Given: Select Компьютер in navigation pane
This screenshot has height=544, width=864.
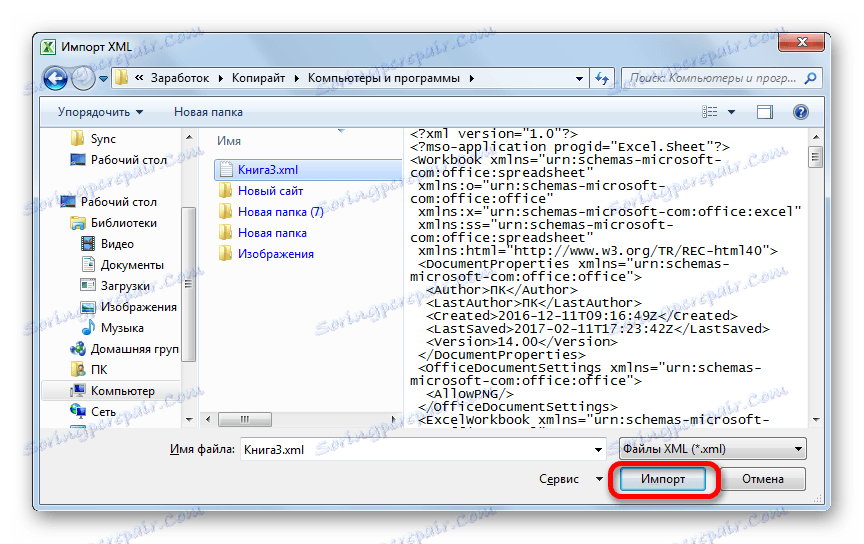Looking at the screenshot, I should coord(122,390).
